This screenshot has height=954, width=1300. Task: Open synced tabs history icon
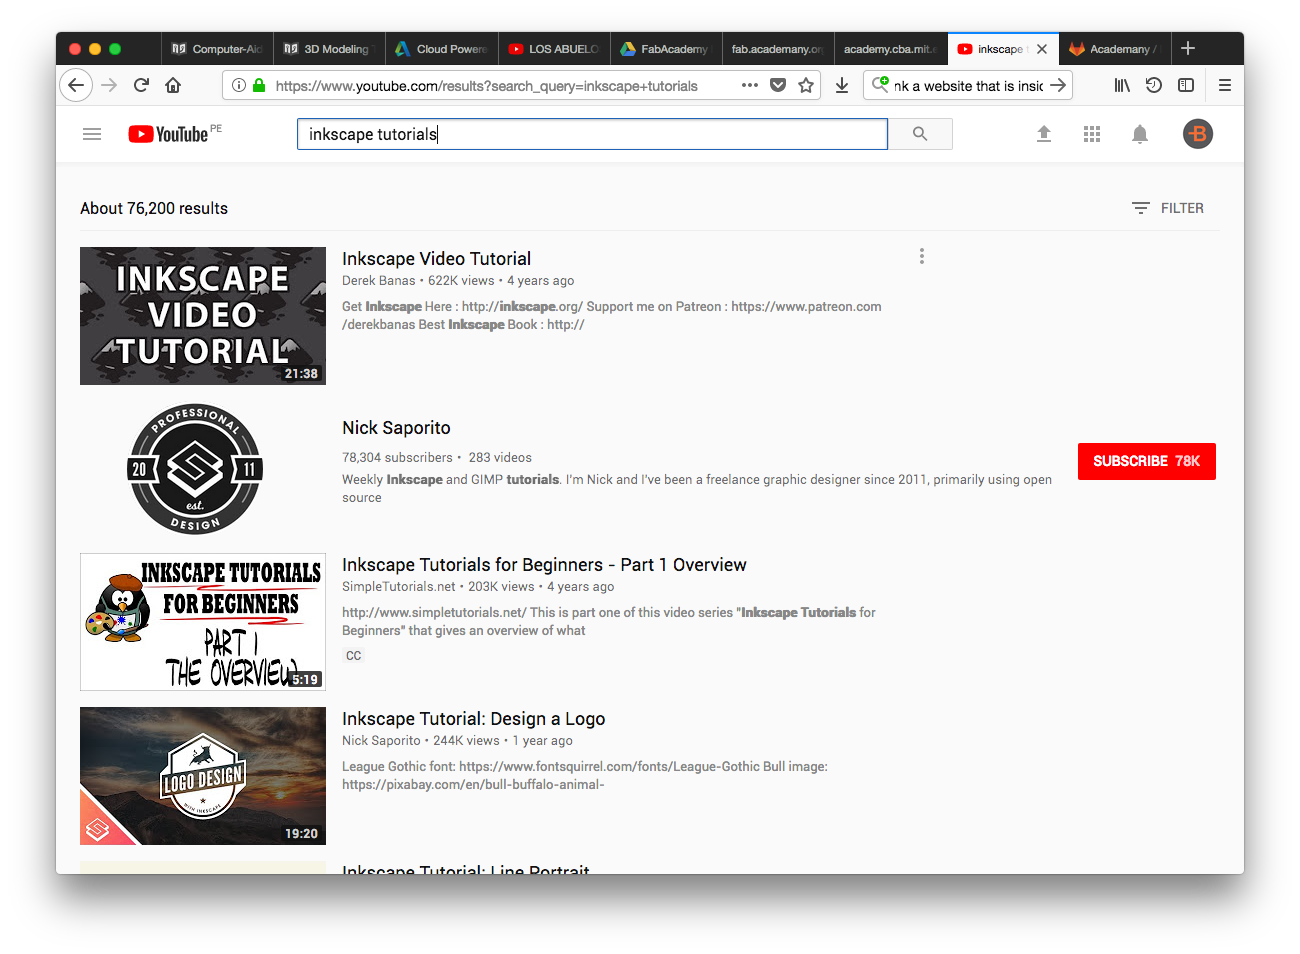pos(1154,85)
